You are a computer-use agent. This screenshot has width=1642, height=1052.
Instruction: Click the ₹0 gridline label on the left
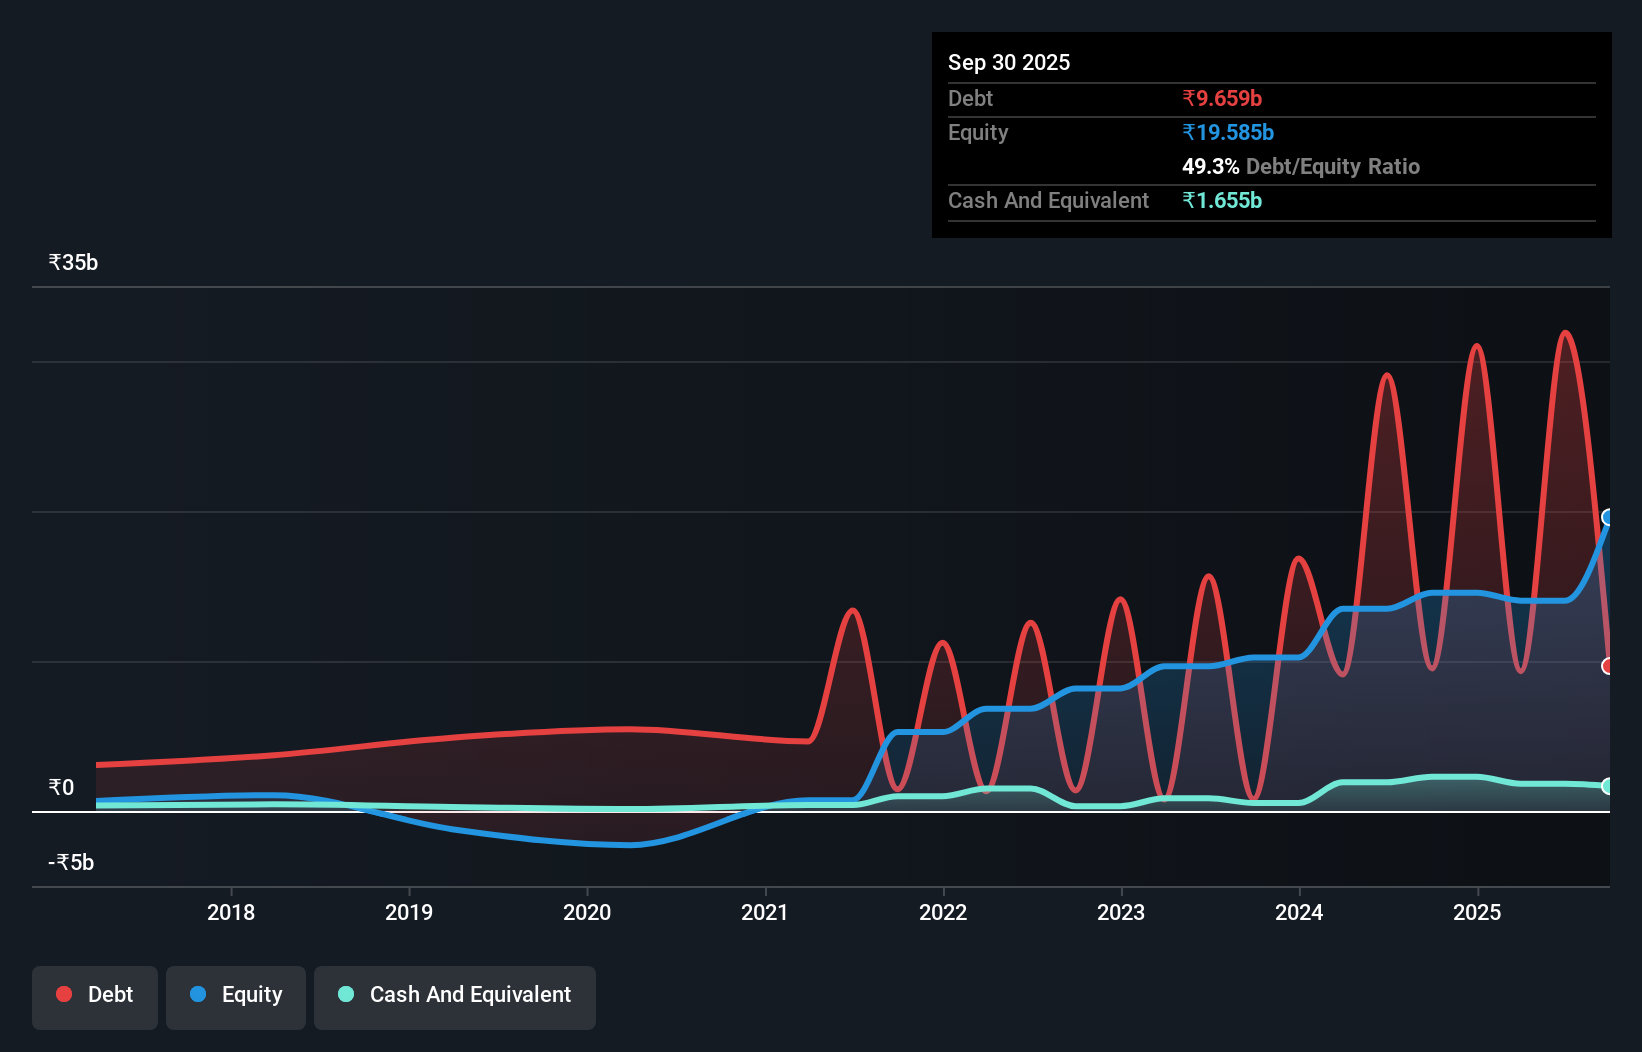pos(62,788)
